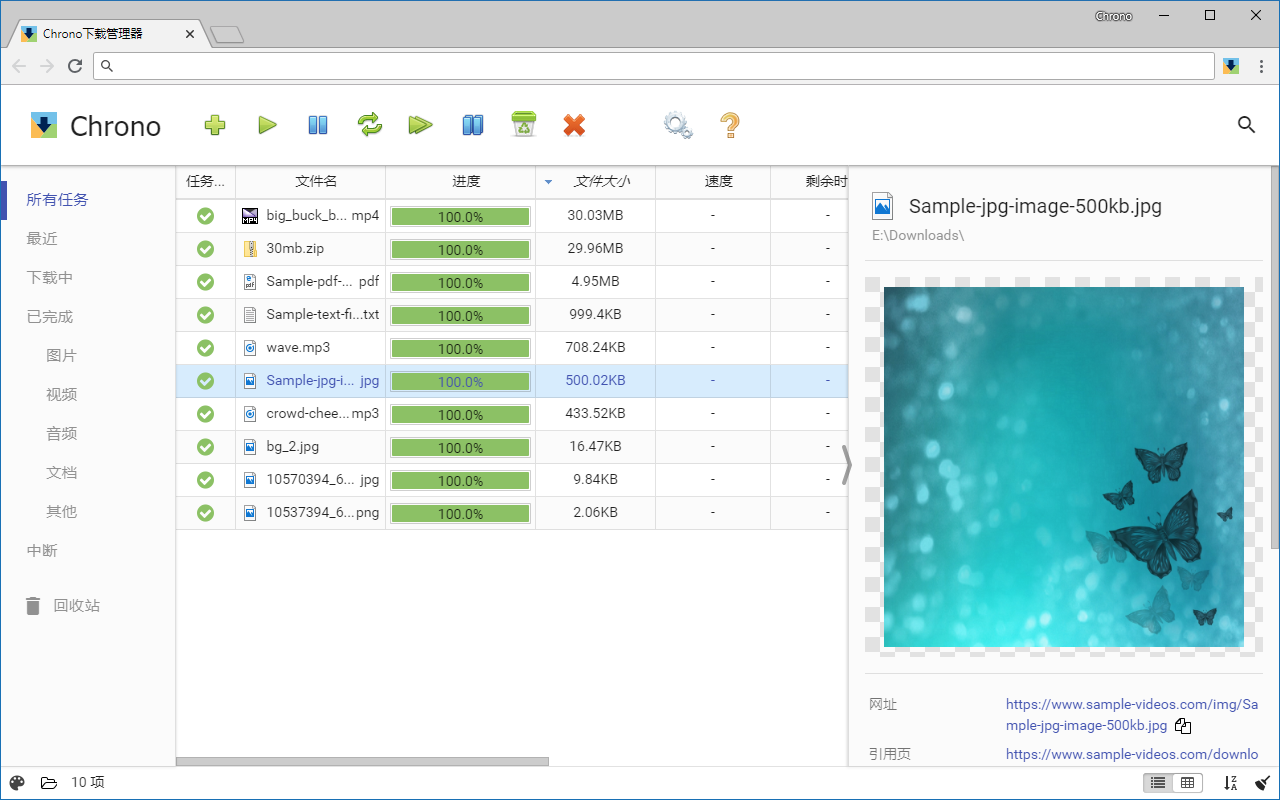1280x800 pixels.
Task: Click the horizontal scrollbar under task list
Action: pyautogui.click(x=362, y=762)
